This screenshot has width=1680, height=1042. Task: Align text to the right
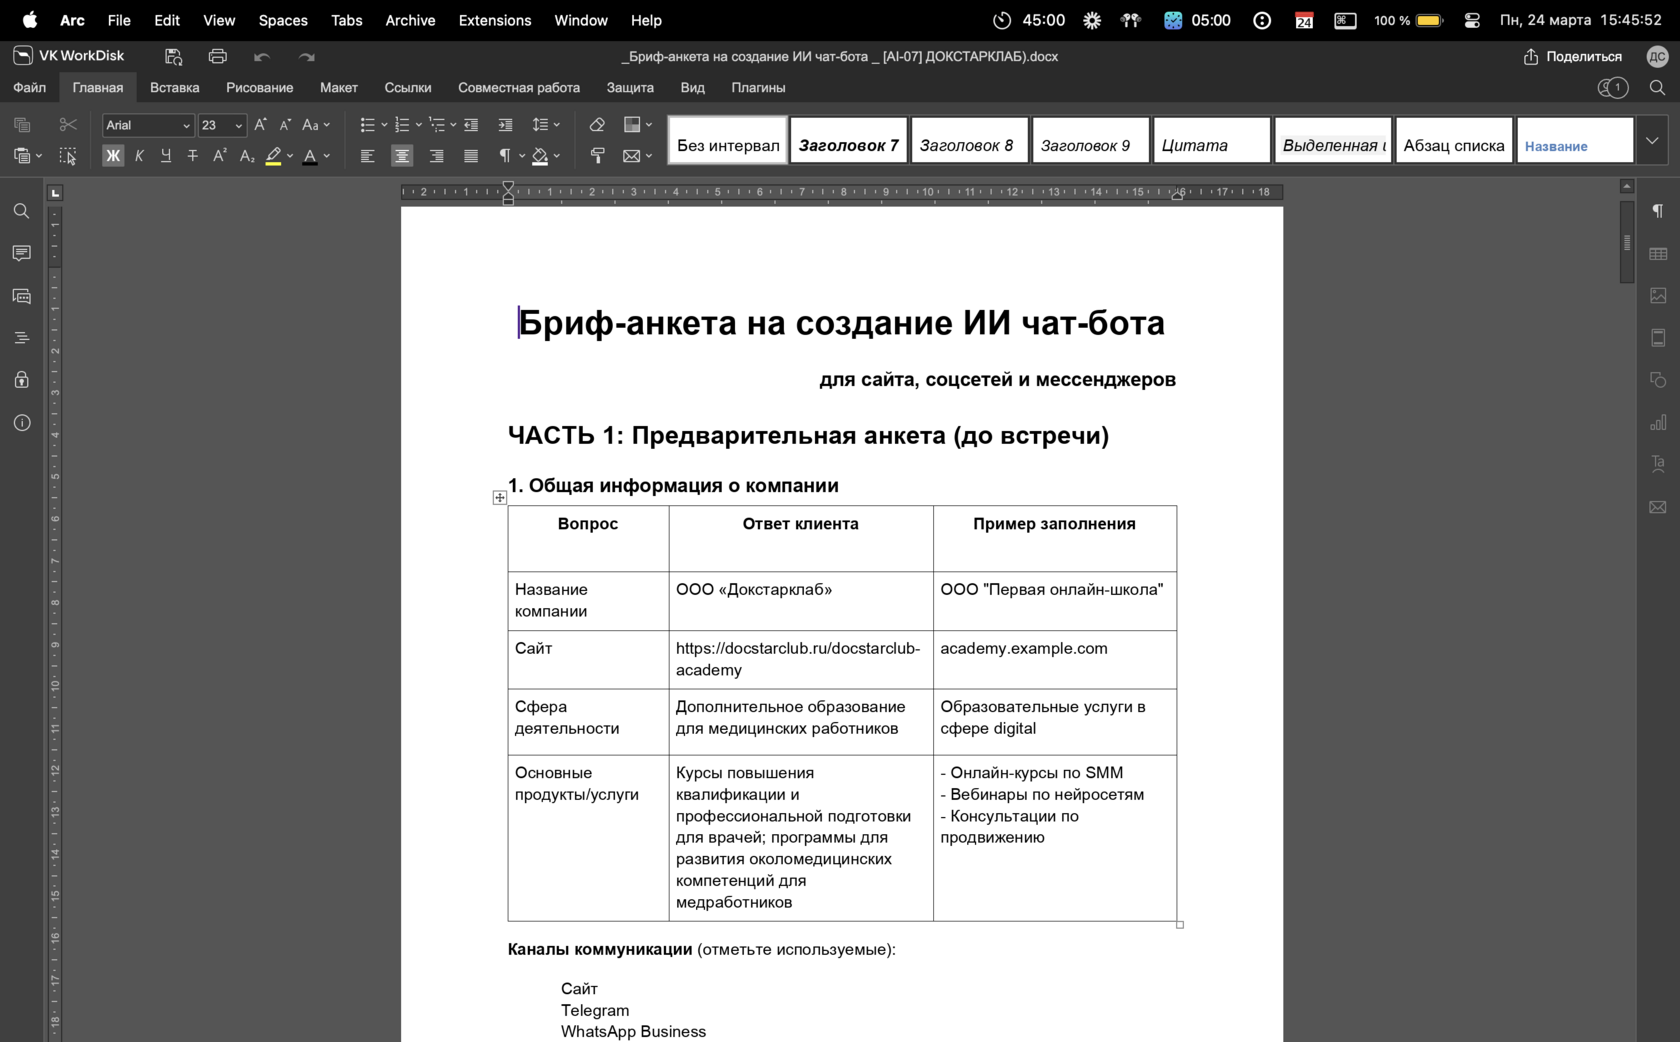437,156
